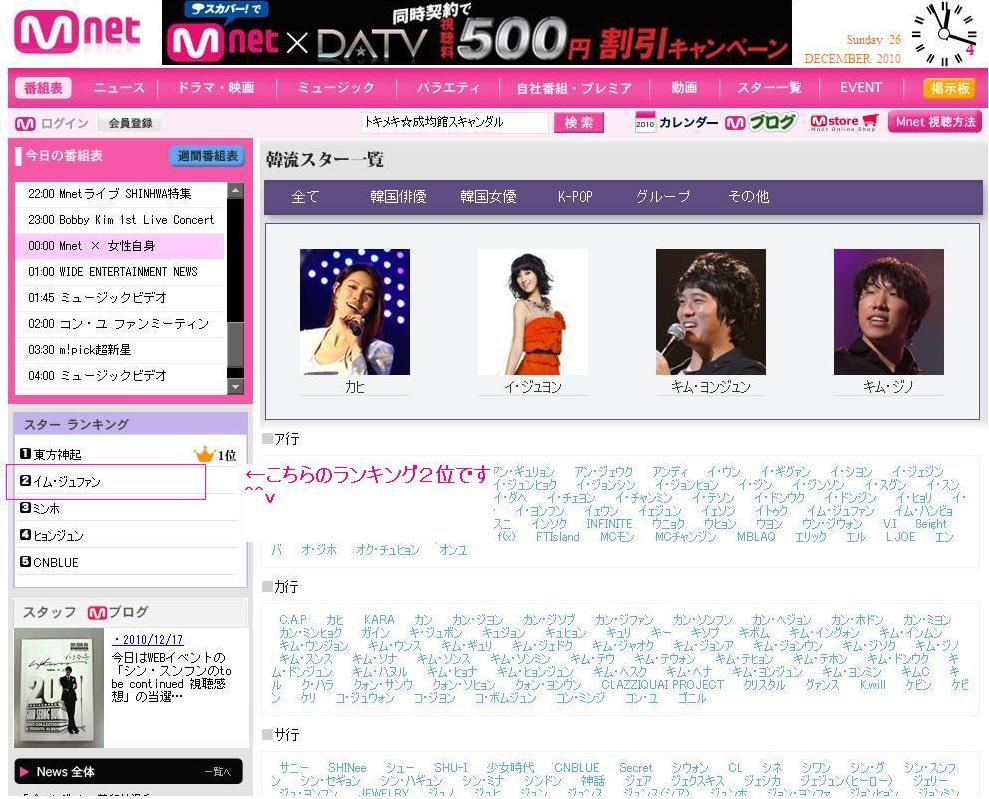
Task: Open ranking number 2 イム・ジュファン
Action: pos(67,482)
